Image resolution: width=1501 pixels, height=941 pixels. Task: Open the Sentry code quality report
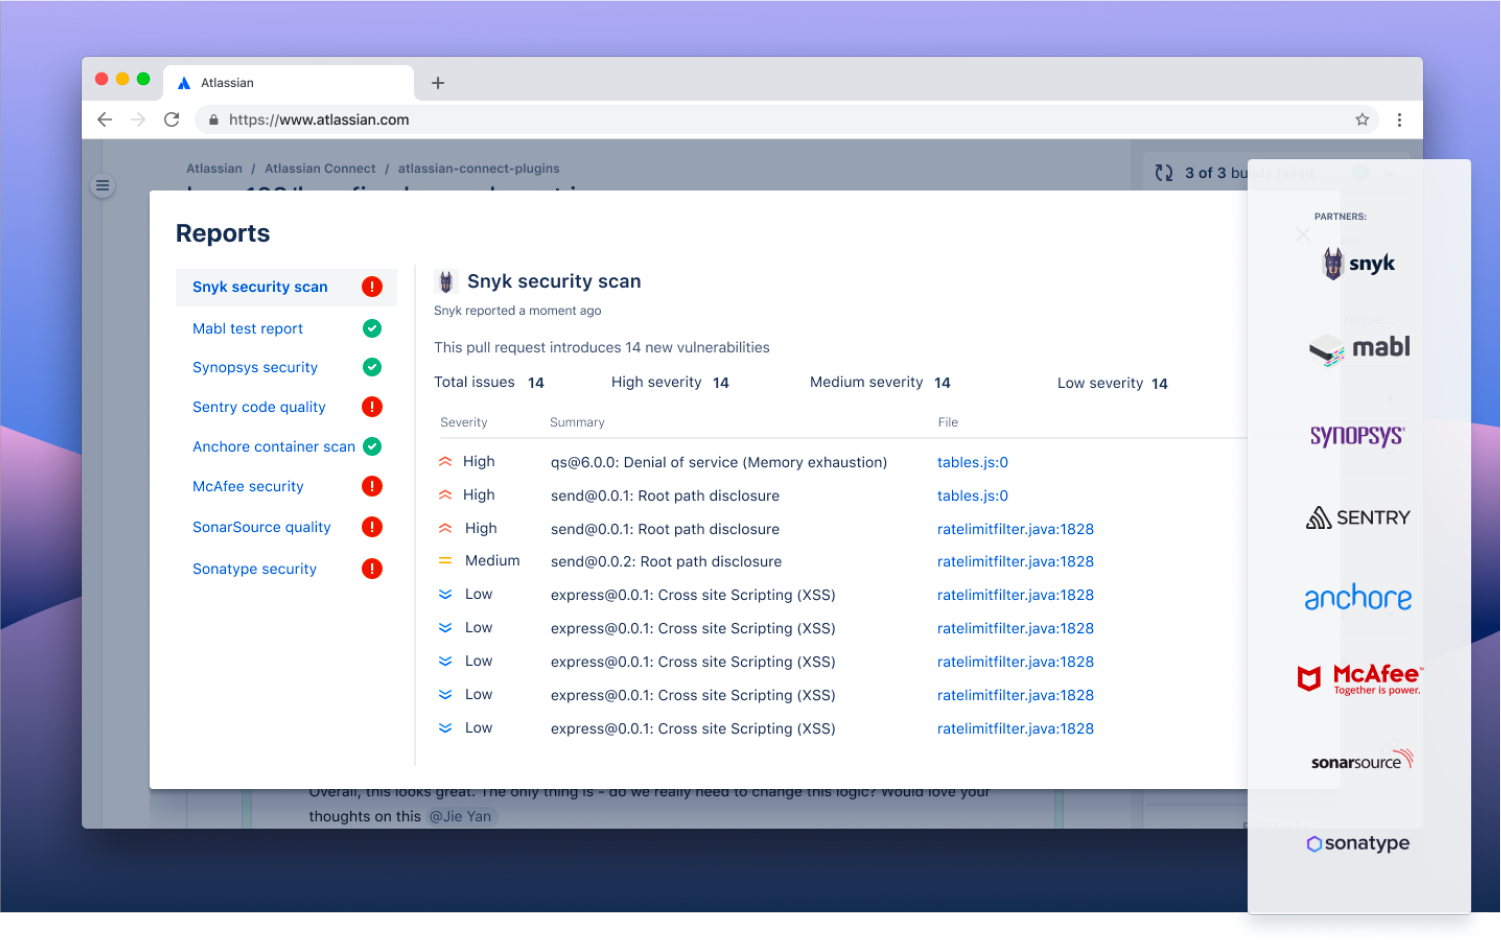(259, 407)
